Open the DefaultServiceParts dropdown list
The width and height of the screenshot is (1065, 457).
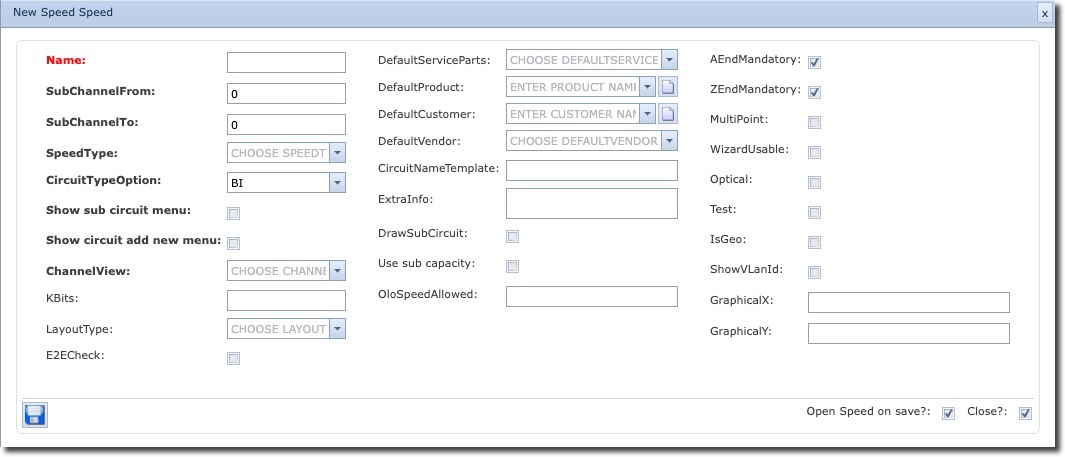click(669, 60)
